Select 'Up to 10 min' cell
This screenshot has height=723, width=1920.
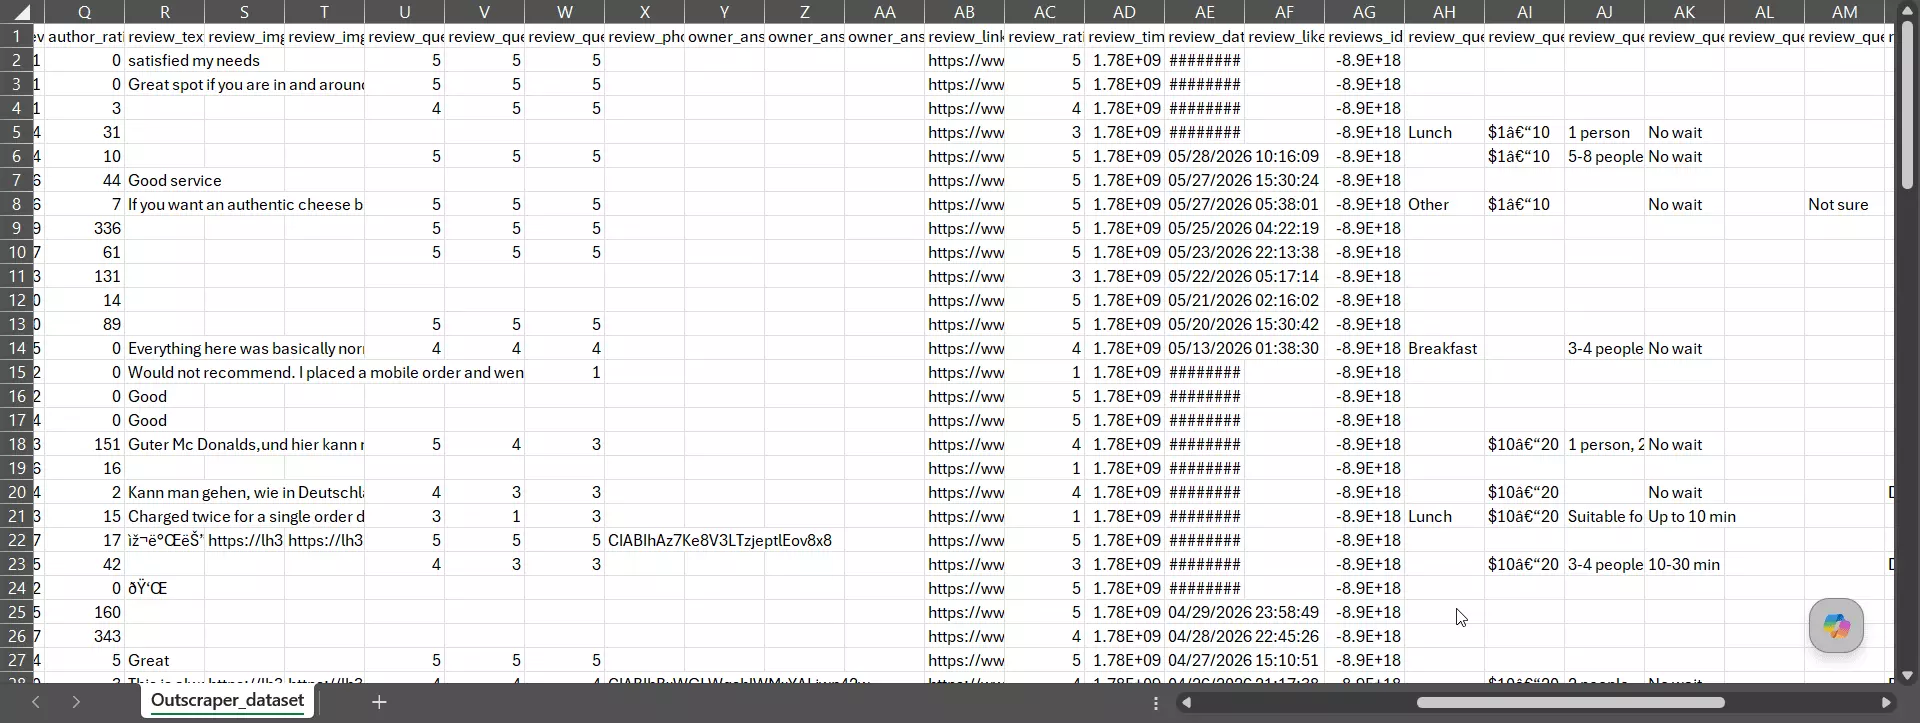(x=1685, y=516)
